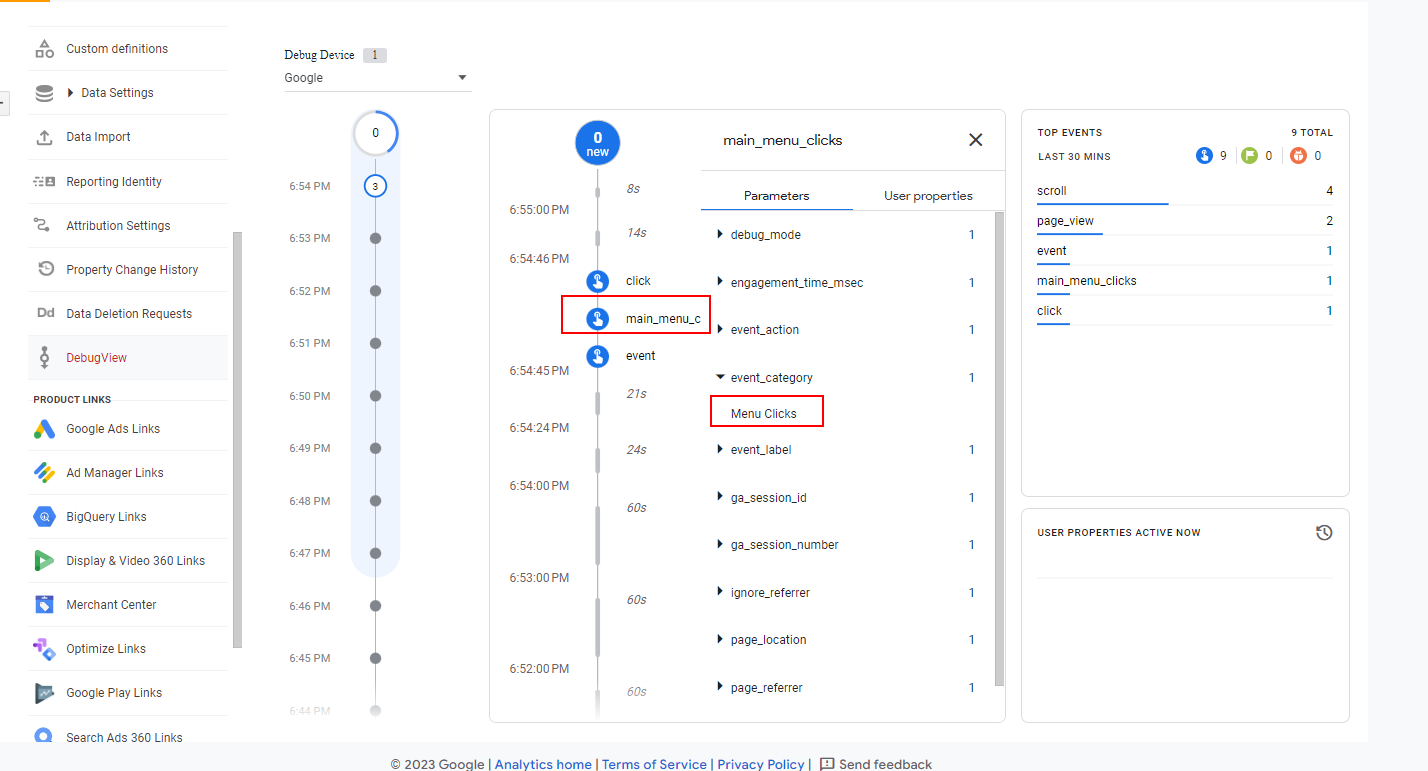Expand the debug_mode parameter
Image resolution: width=1428 pixels, height=771 pixels.
[x=720, y=235]
